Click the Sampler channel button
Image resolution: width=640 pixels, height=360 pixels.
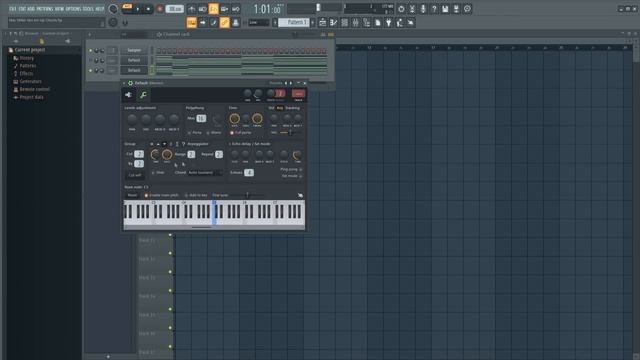click(134, 50)
